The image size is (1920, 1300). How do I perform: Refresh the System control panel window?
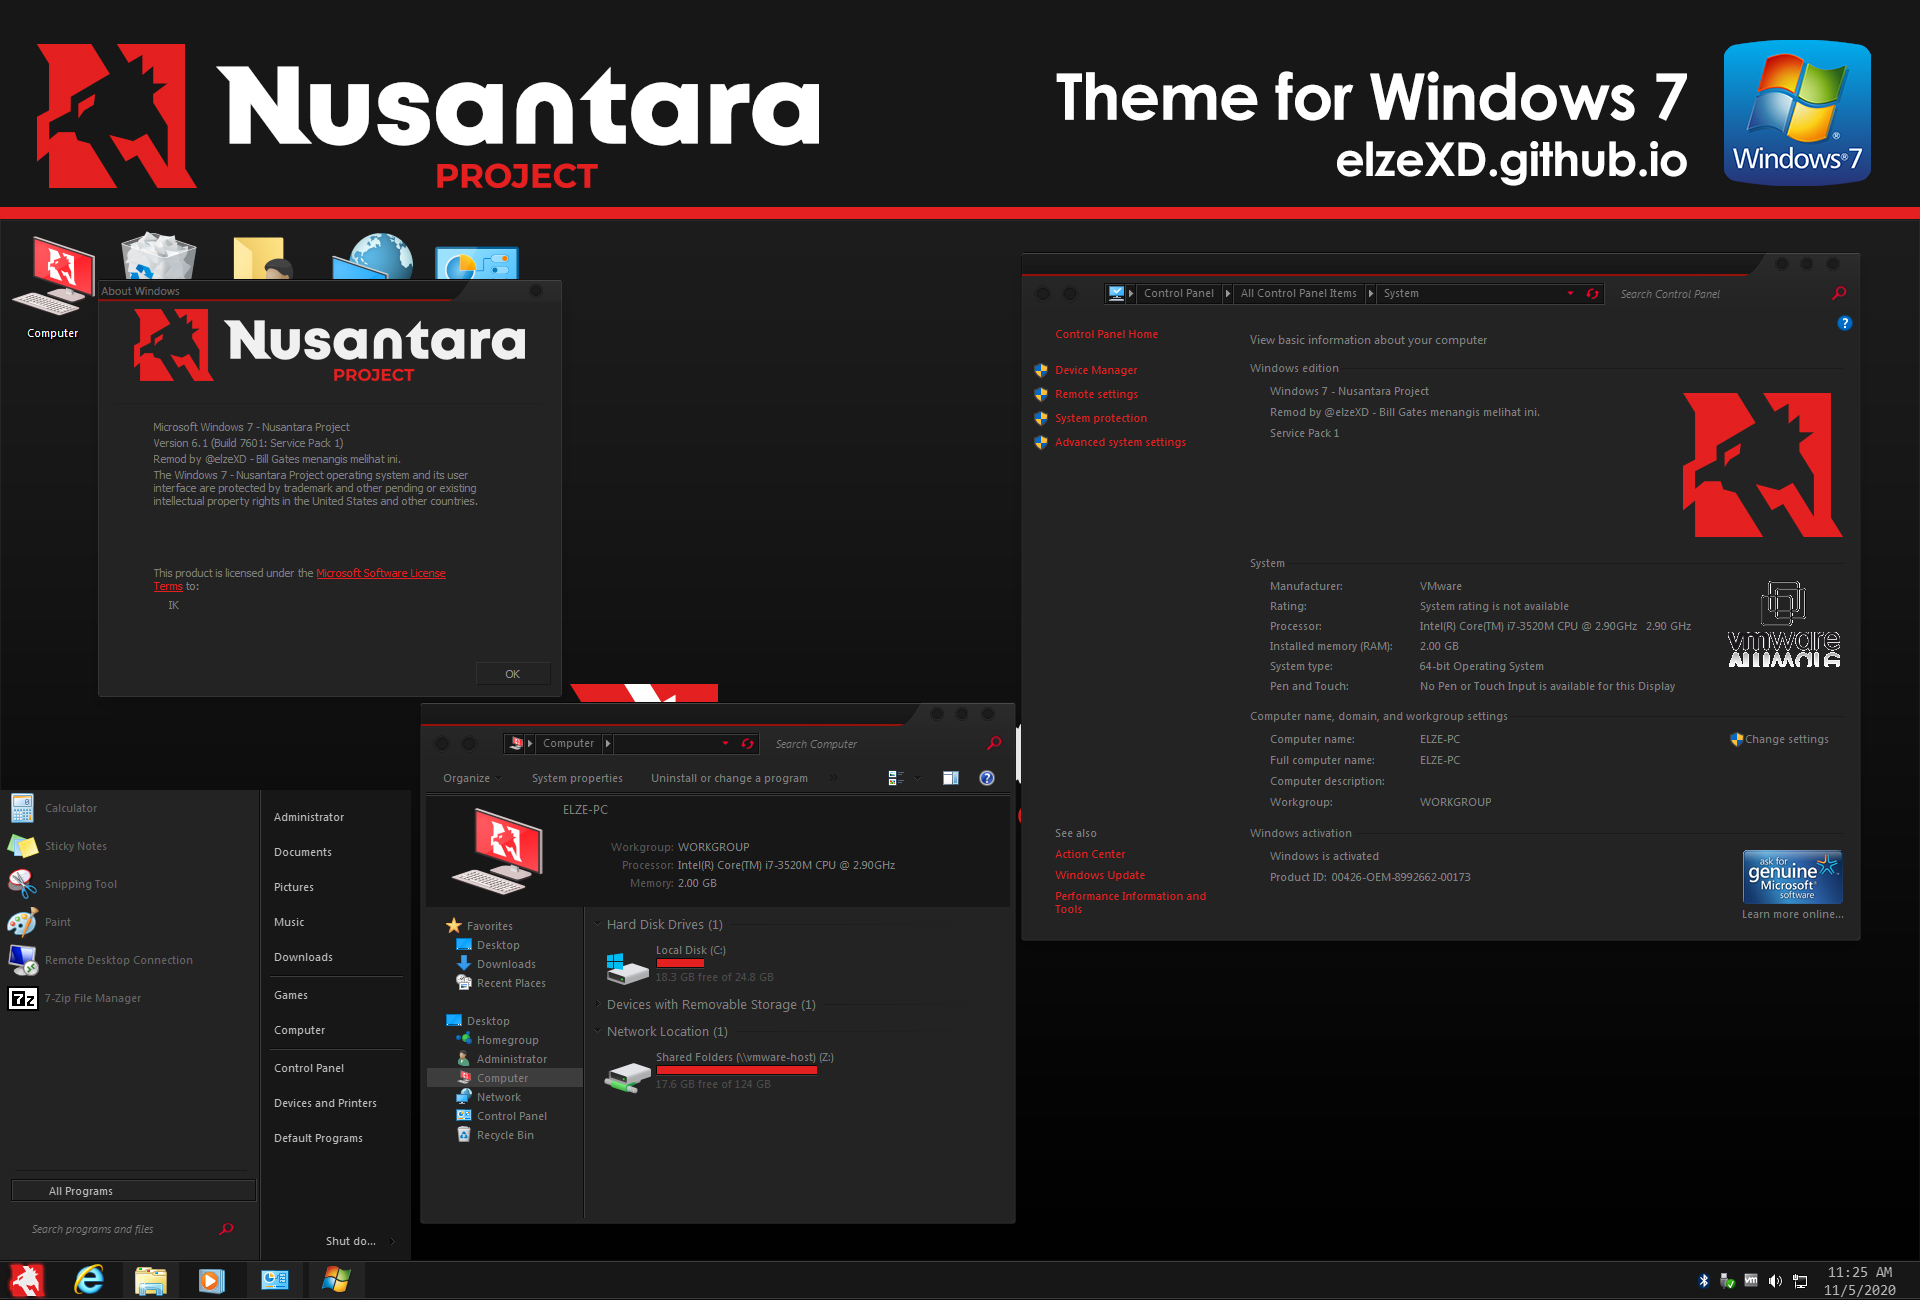1593,293
